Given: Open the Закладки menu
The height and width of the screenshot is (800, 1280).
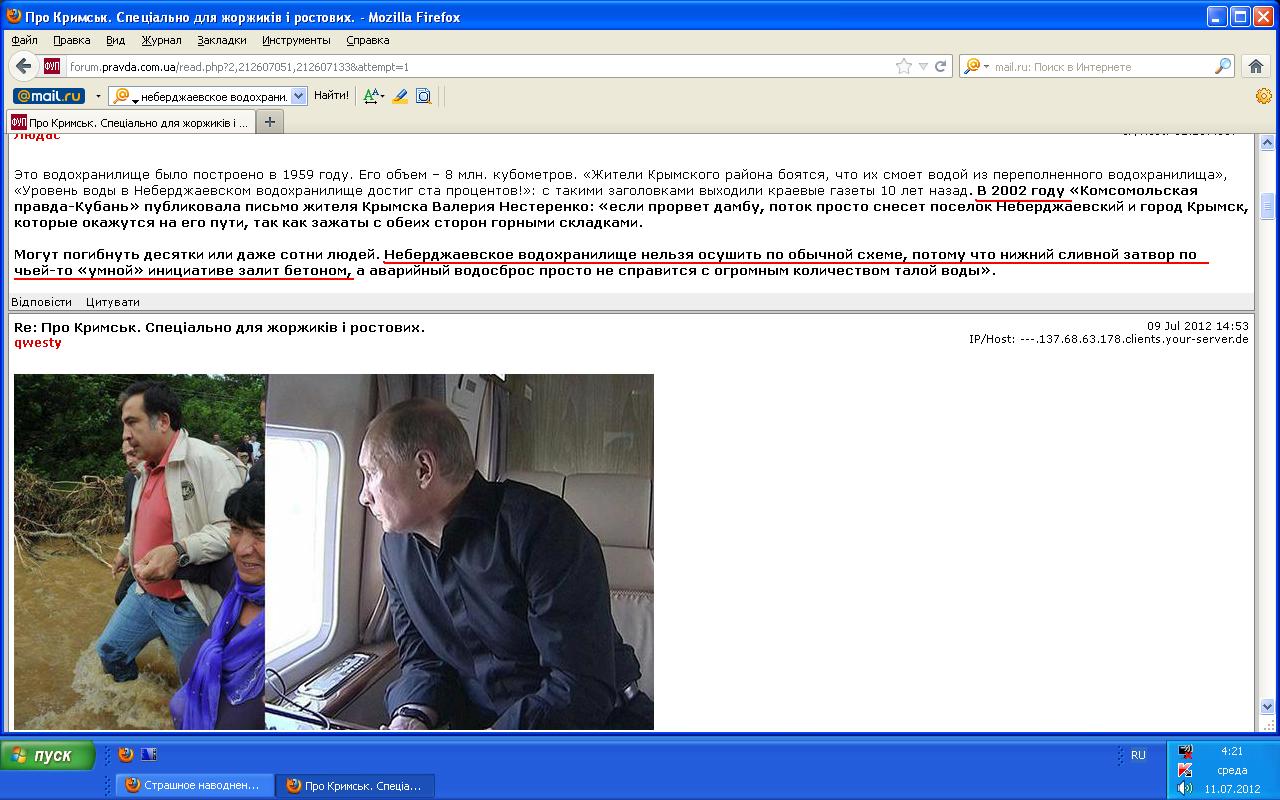Looking at the screenshot, I should point(222,40).
